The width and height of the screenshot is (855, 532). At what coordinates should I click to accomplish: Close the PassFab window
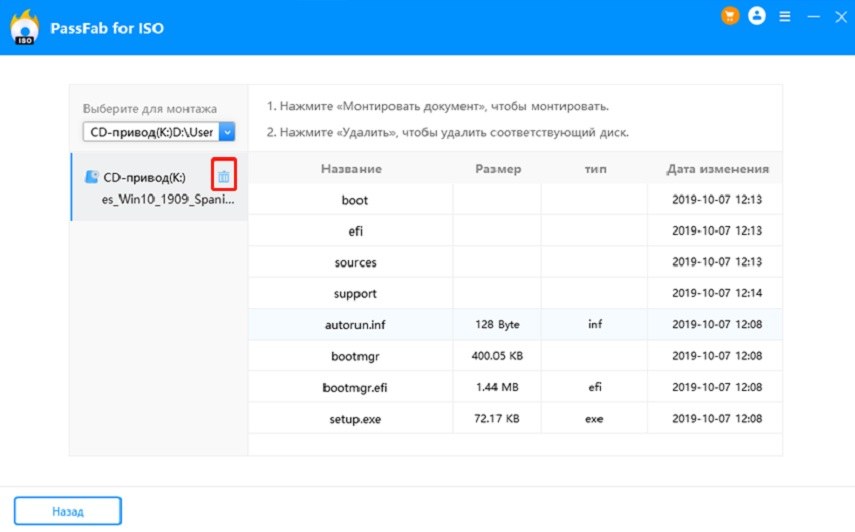click(841, 17)
